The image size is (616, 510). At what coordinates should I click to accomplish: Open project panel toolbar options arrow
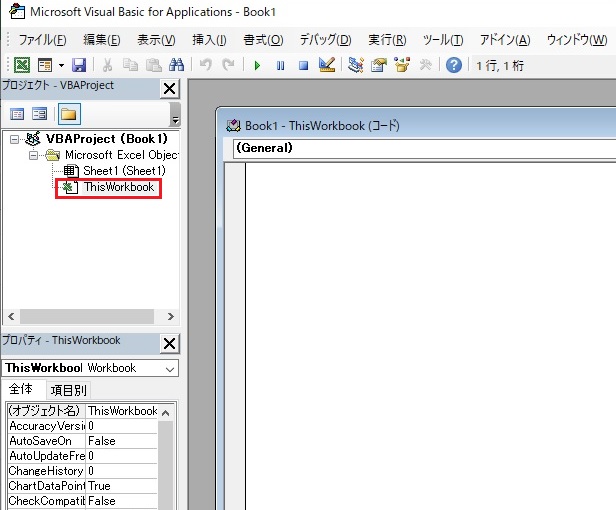click(175, 115)
